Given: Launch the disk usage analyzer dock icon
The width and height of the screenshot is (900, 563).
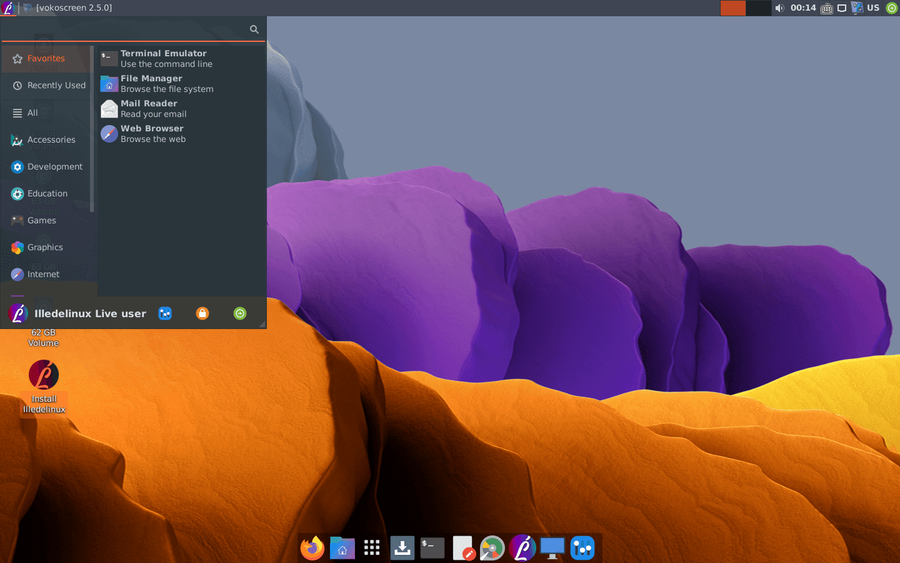Looking at the screenshot, I should coord(492,548).
